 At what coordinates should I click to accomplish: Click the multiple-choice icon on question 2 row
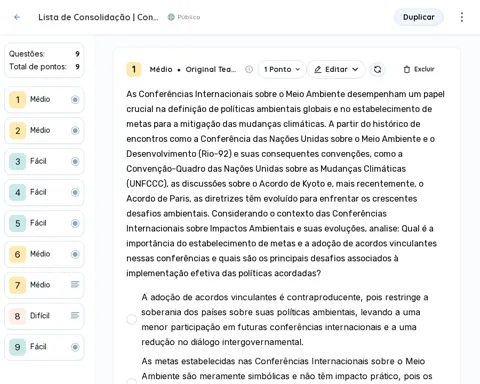click(75, 130)
